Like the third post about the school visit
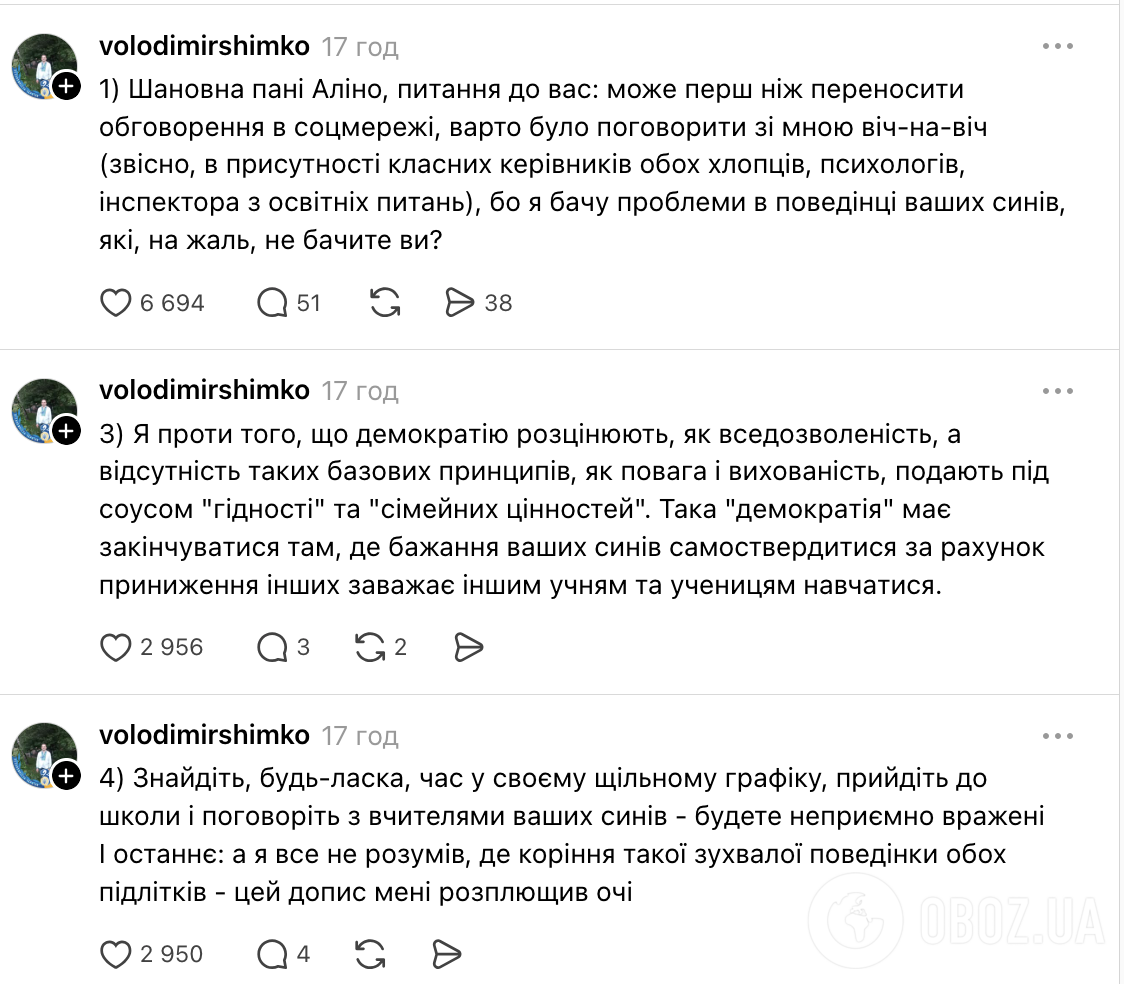The image size is (1124, 984). (x=118, y=955)
